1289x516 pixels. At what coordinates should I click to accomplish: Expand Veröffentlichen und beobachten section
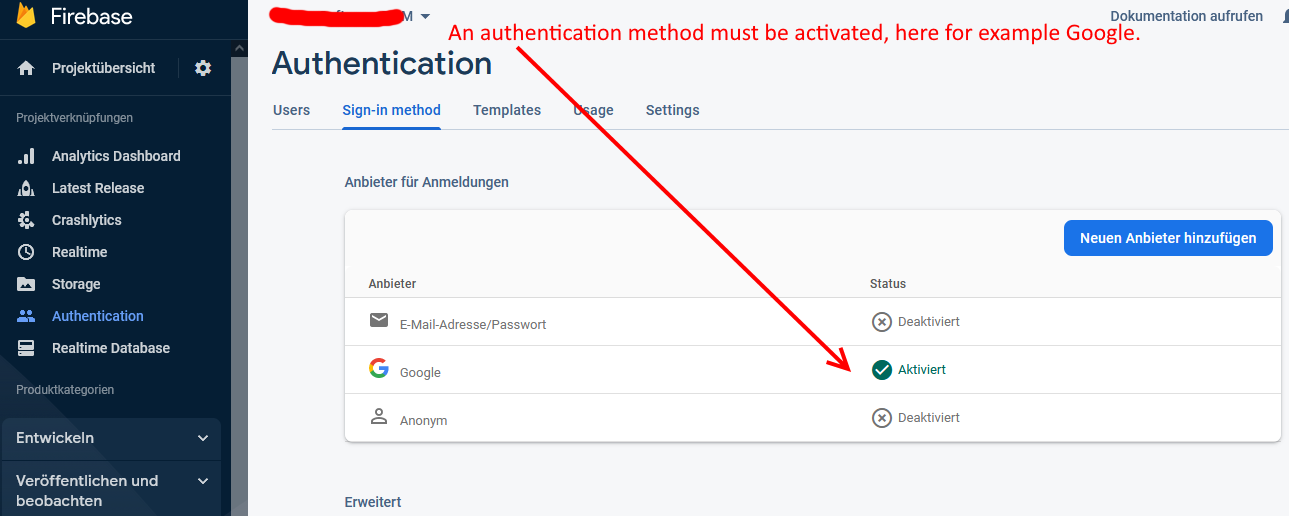point(110,490)
